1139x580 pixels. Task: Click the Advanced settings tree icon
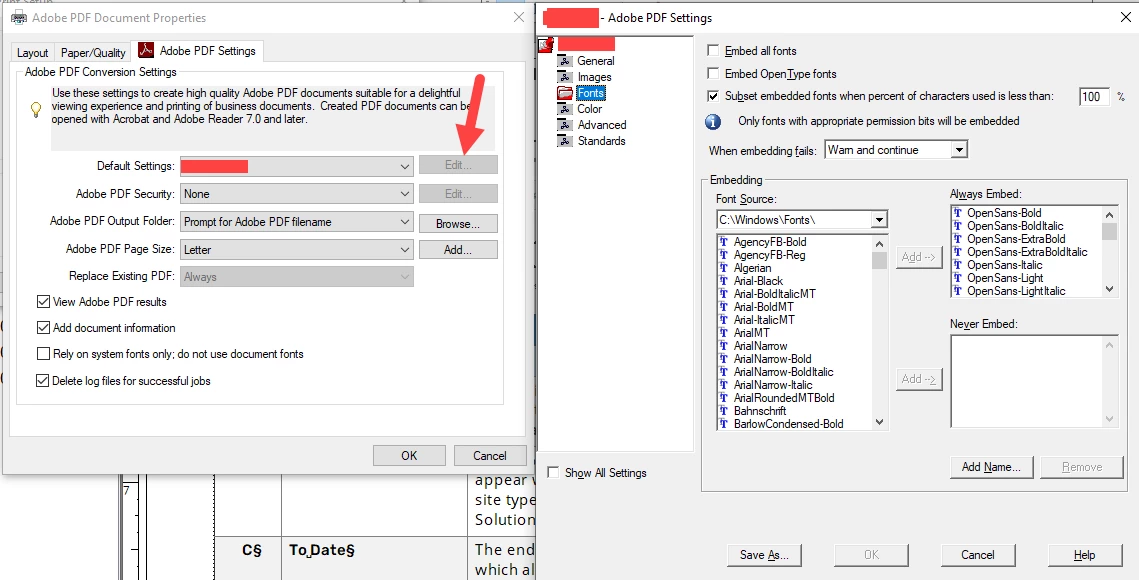pos(564,125)
